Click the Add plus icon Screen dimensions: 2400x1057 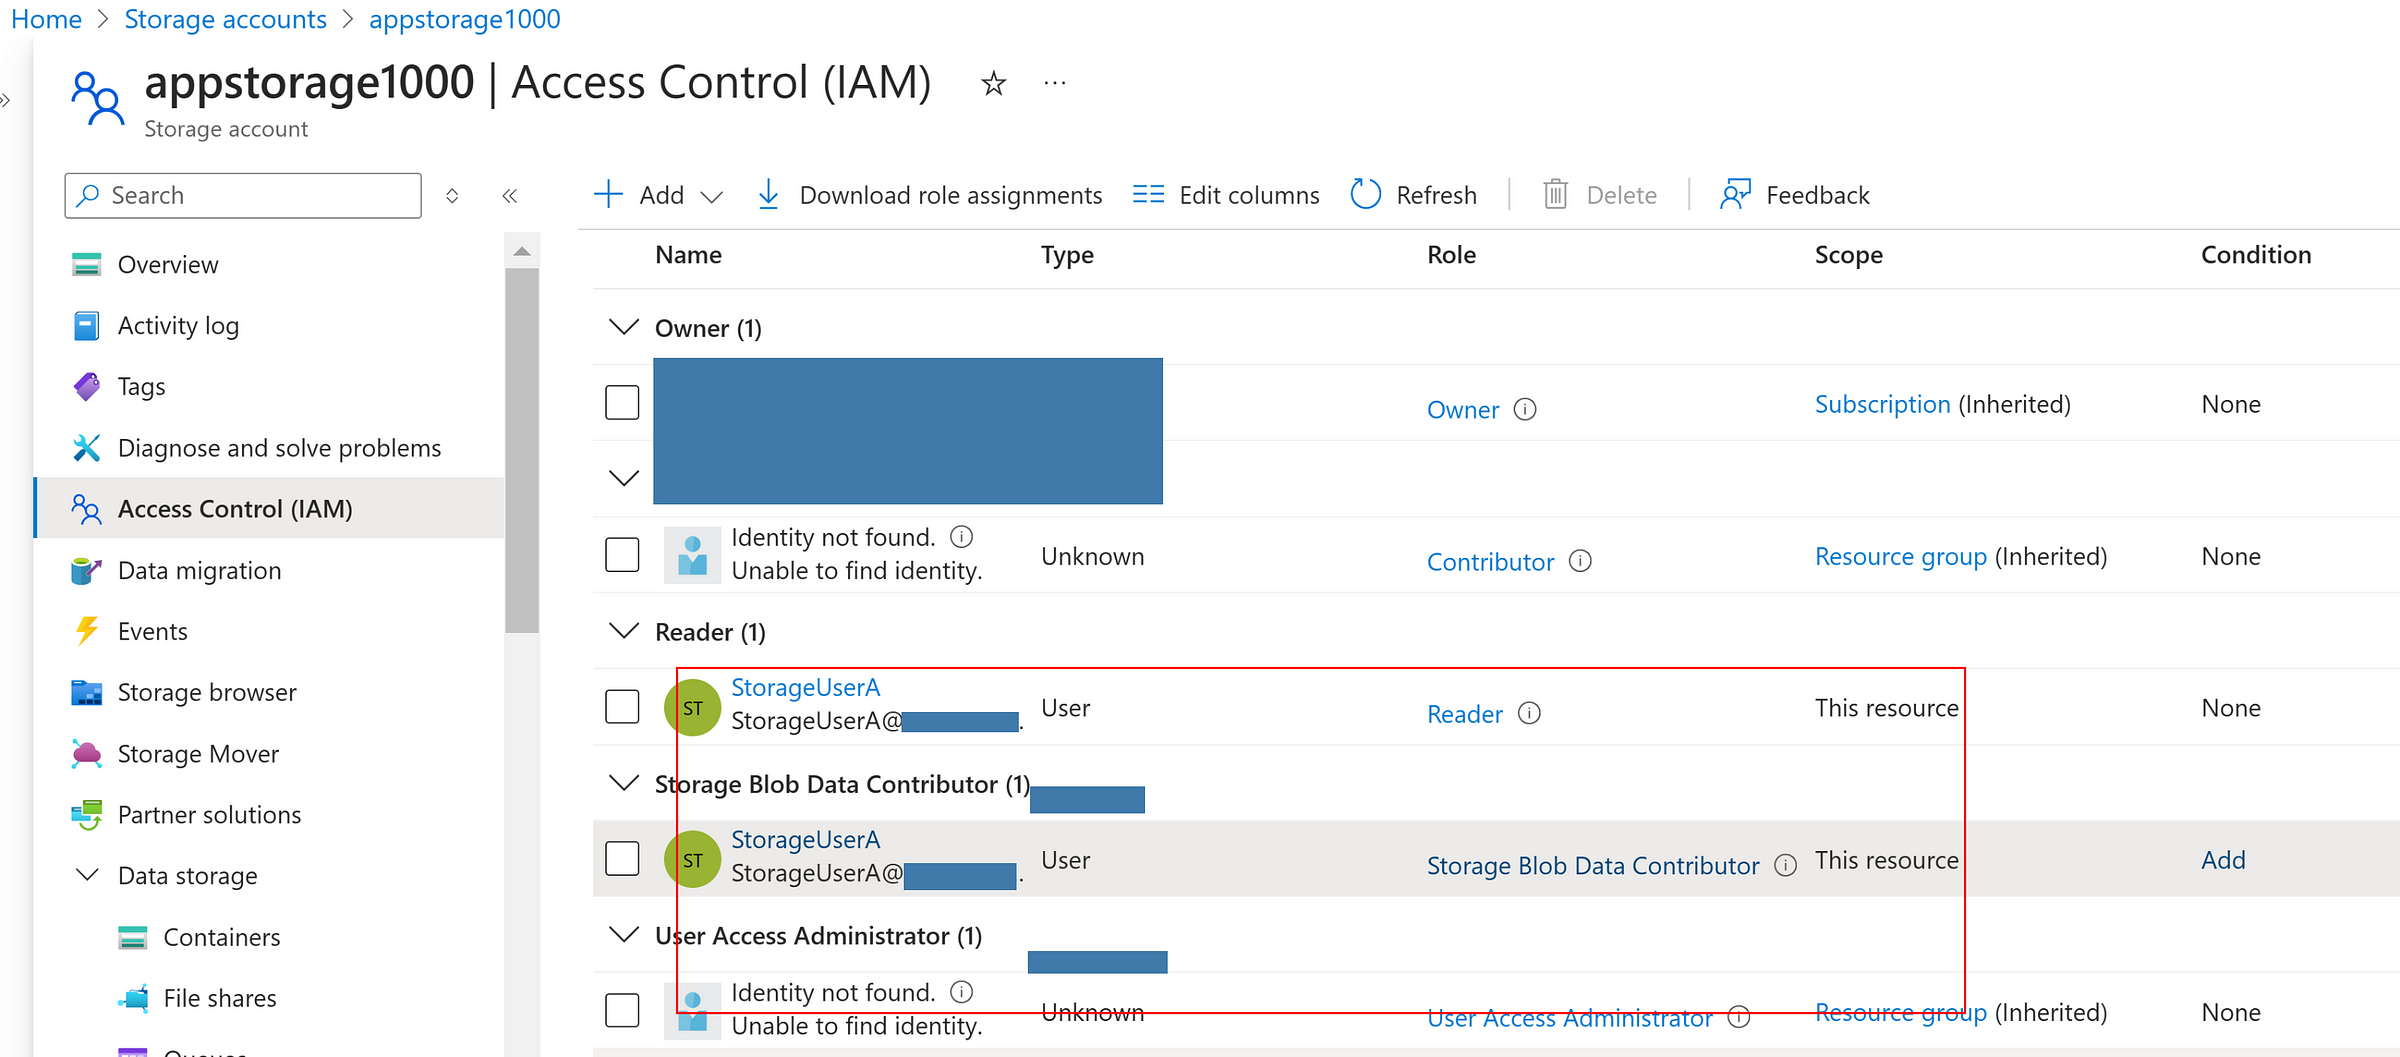click(608, 194)
